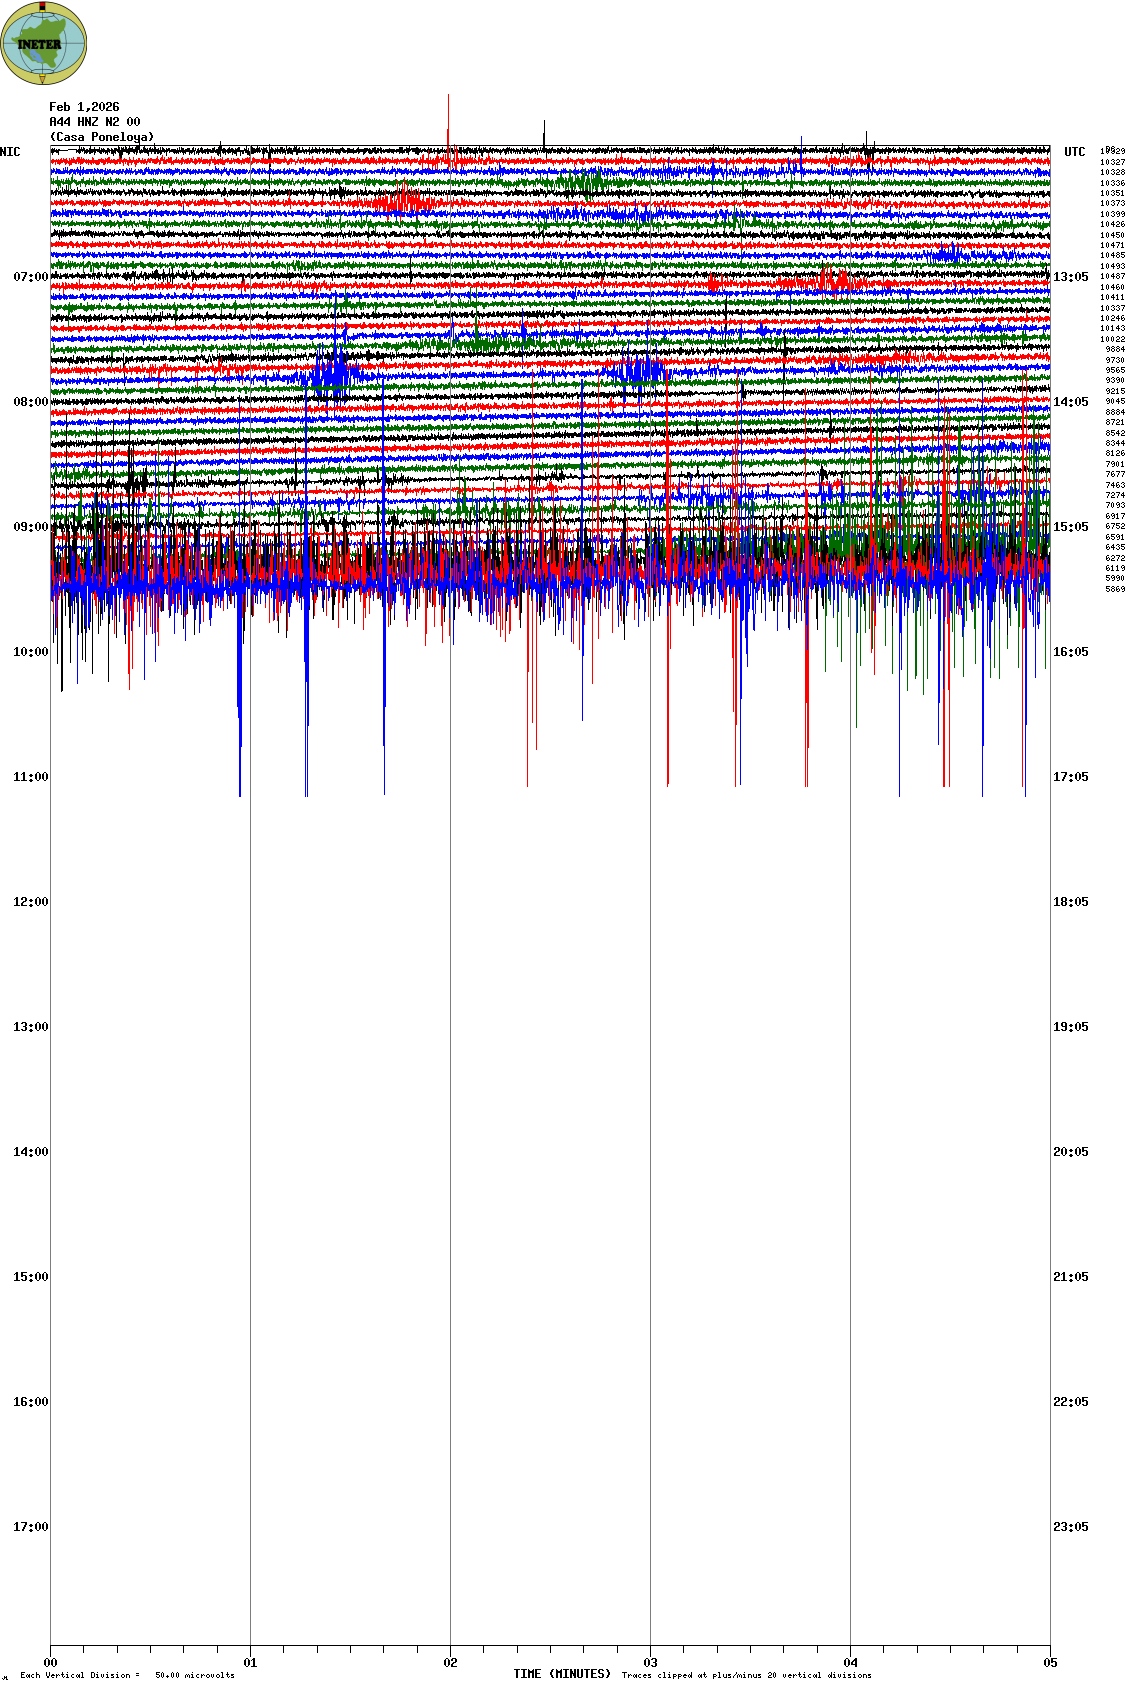Click the INETER logo
Viewport: 1130px width, 1689px height.
[x=44, y=43]
